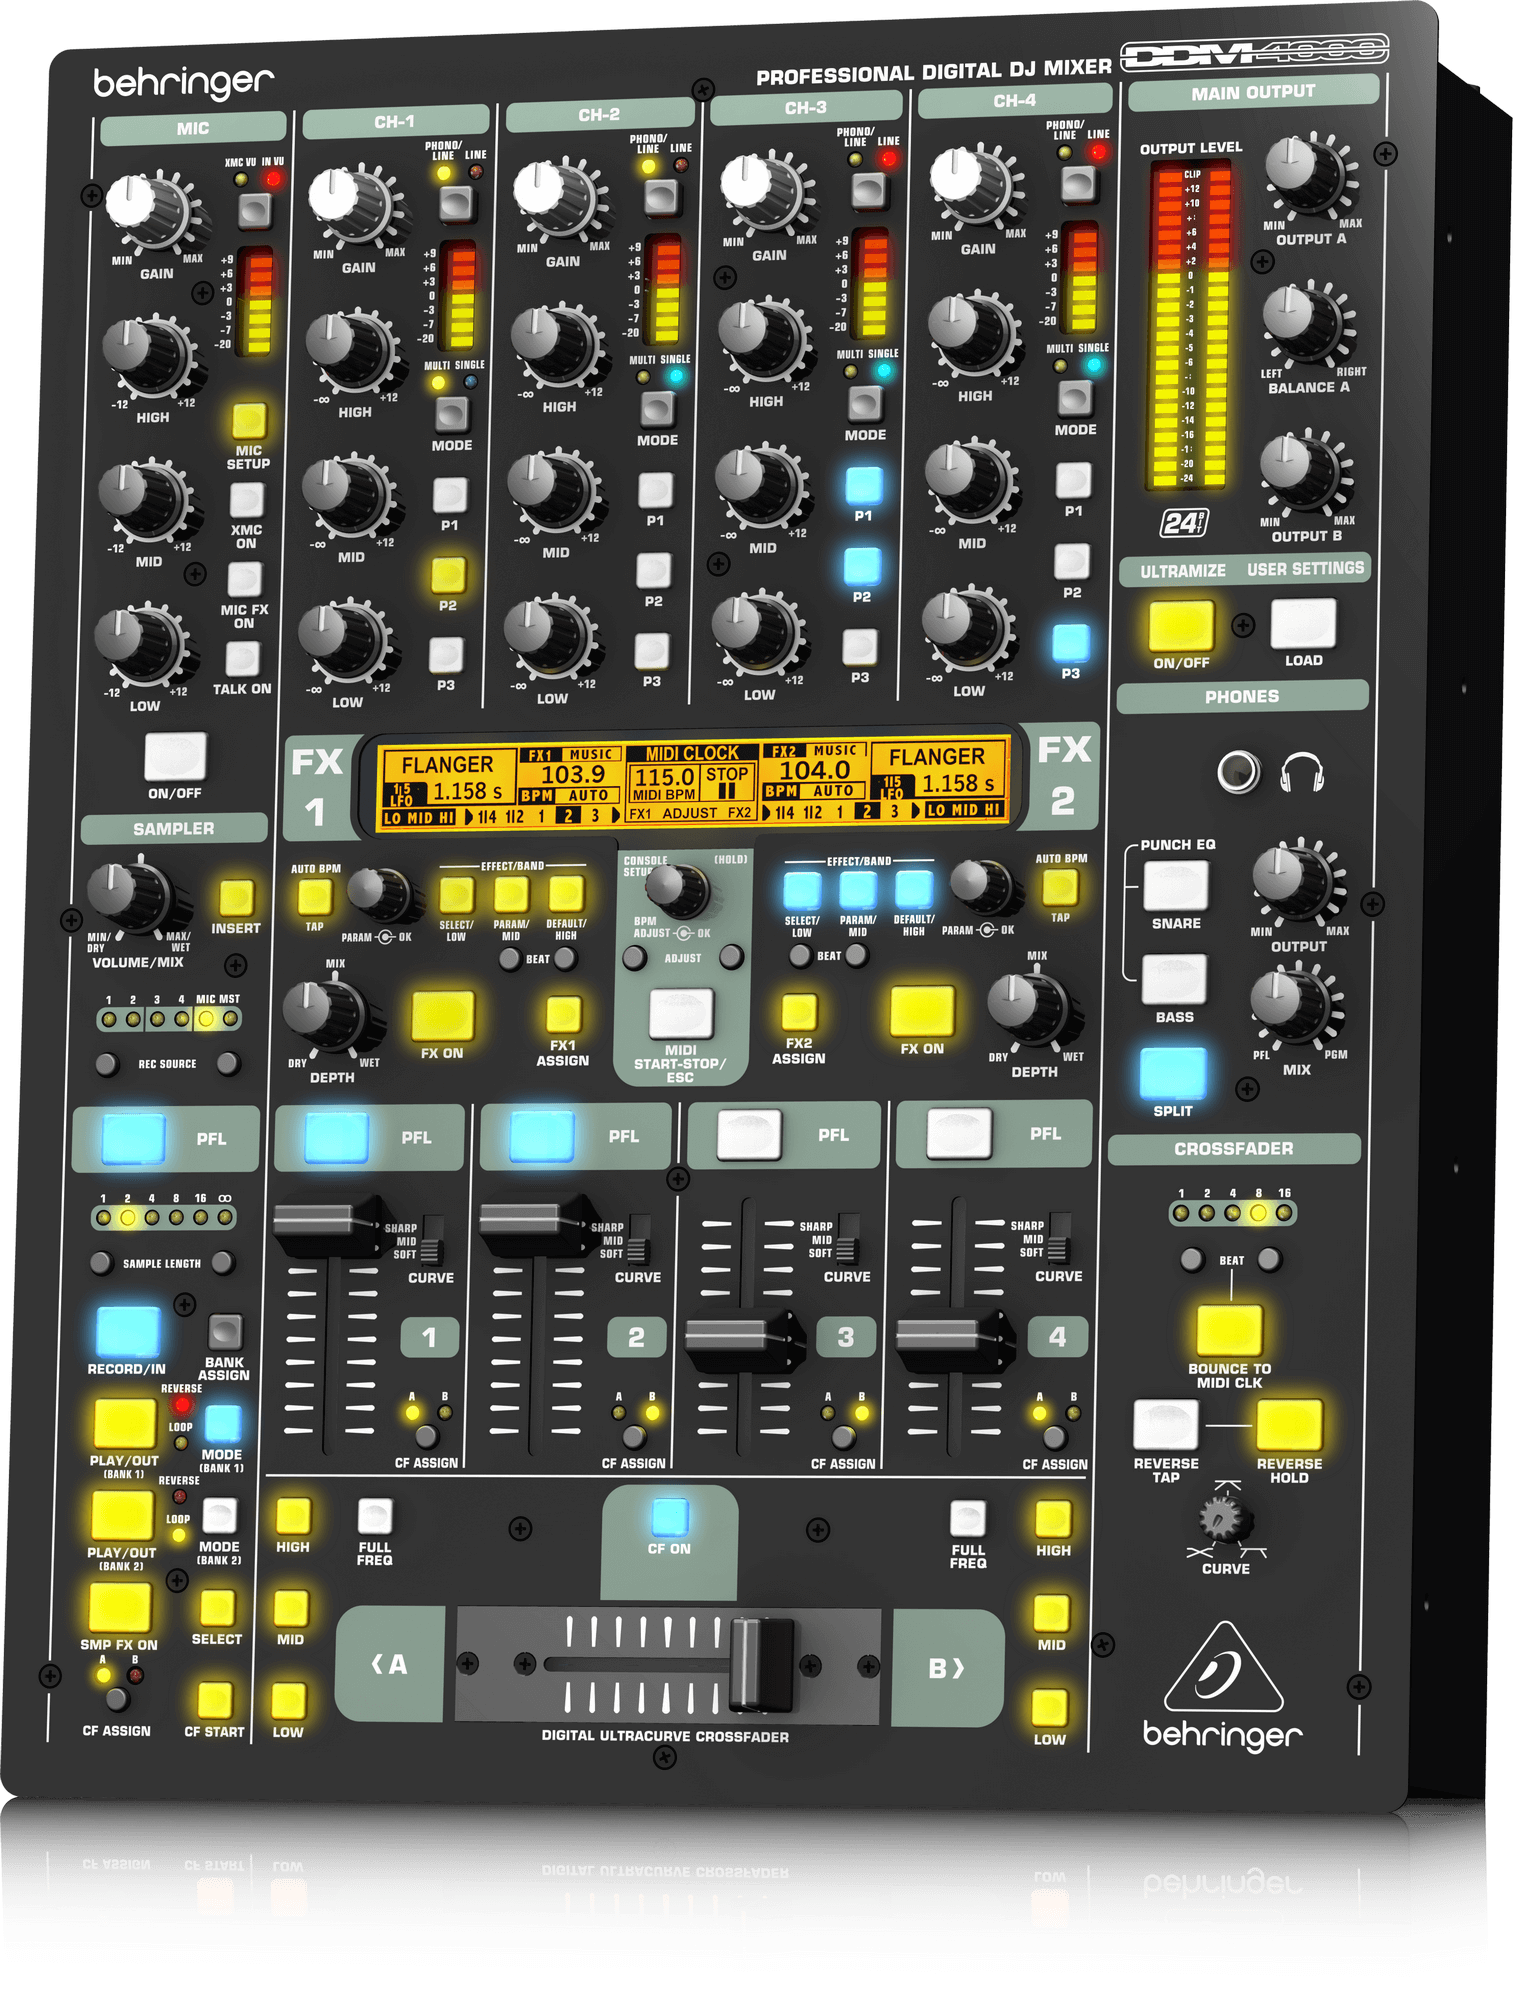Viewport: 1513px width, 2000px height.
Task: Click the Crossfader A side pad
Action: (390, 1664)
